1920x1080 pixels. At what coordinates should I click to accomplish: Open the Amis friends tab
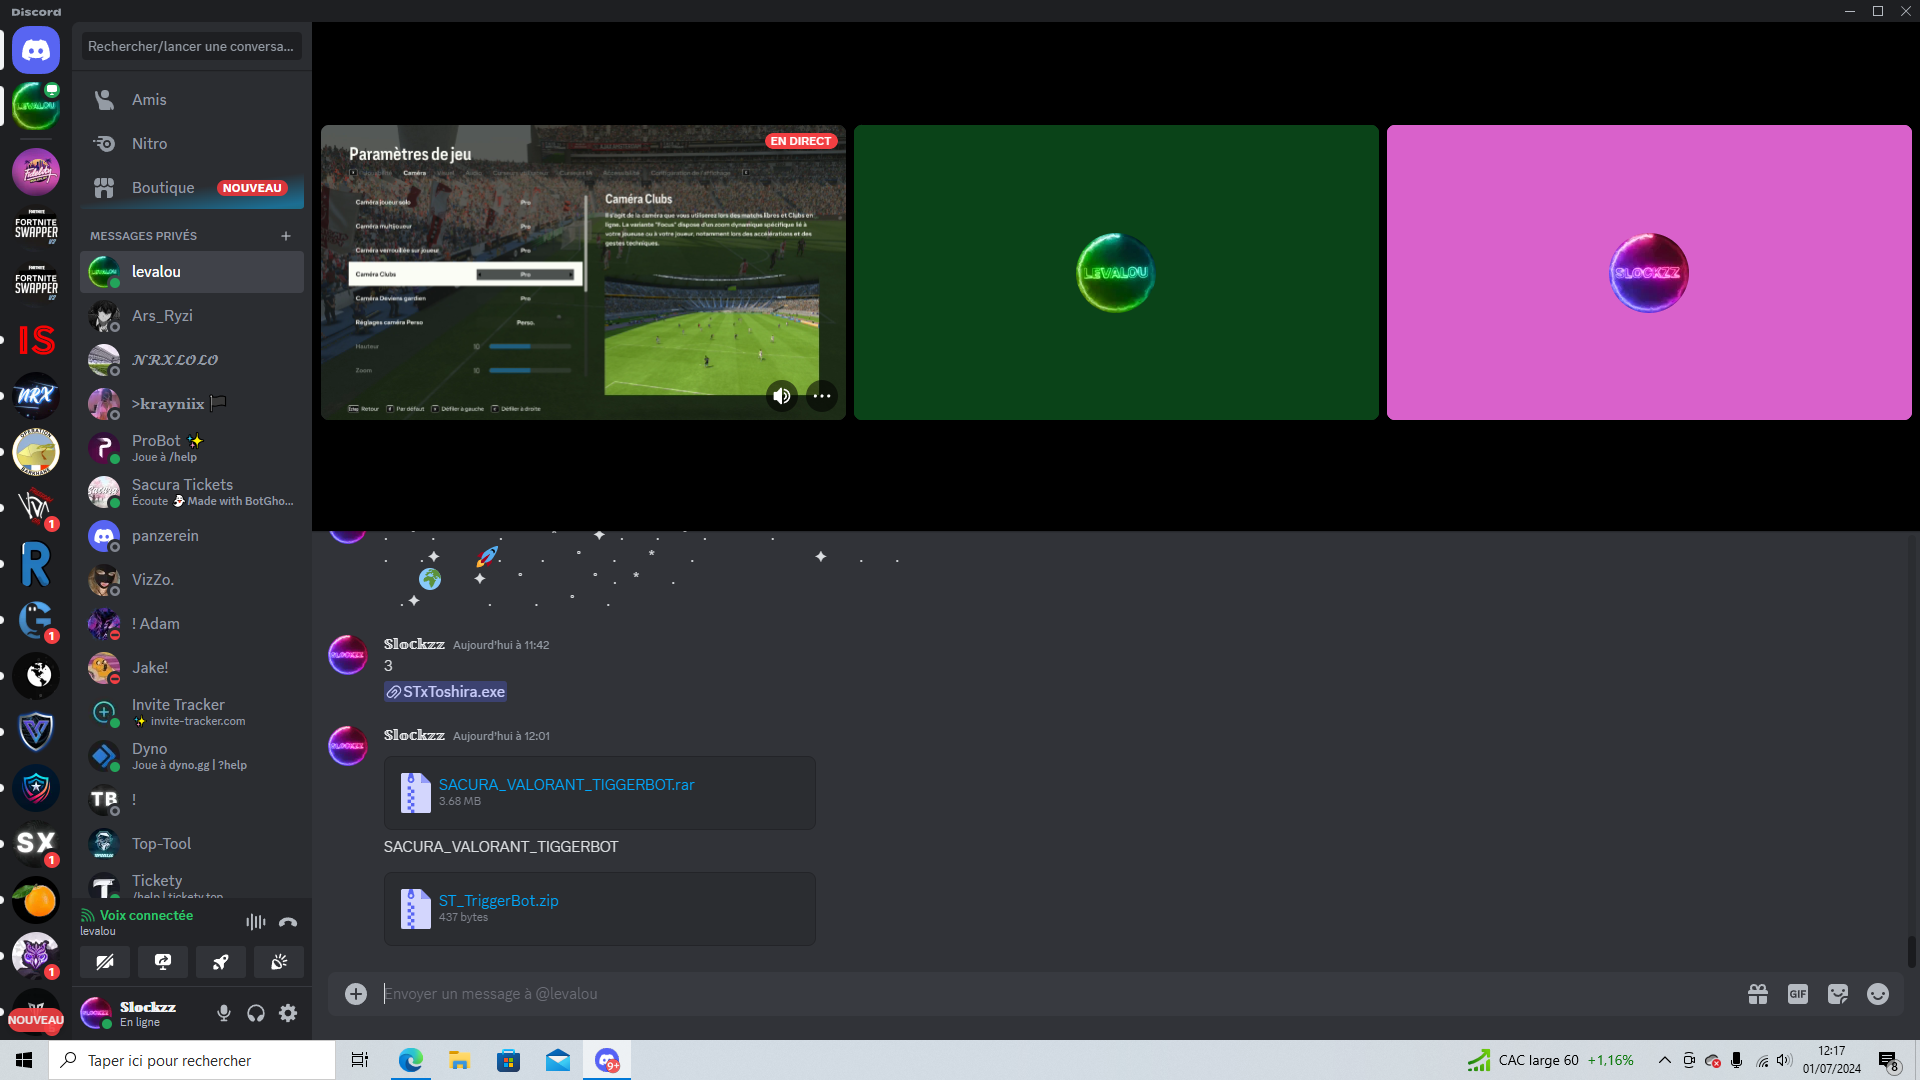(x=192, y=100)
